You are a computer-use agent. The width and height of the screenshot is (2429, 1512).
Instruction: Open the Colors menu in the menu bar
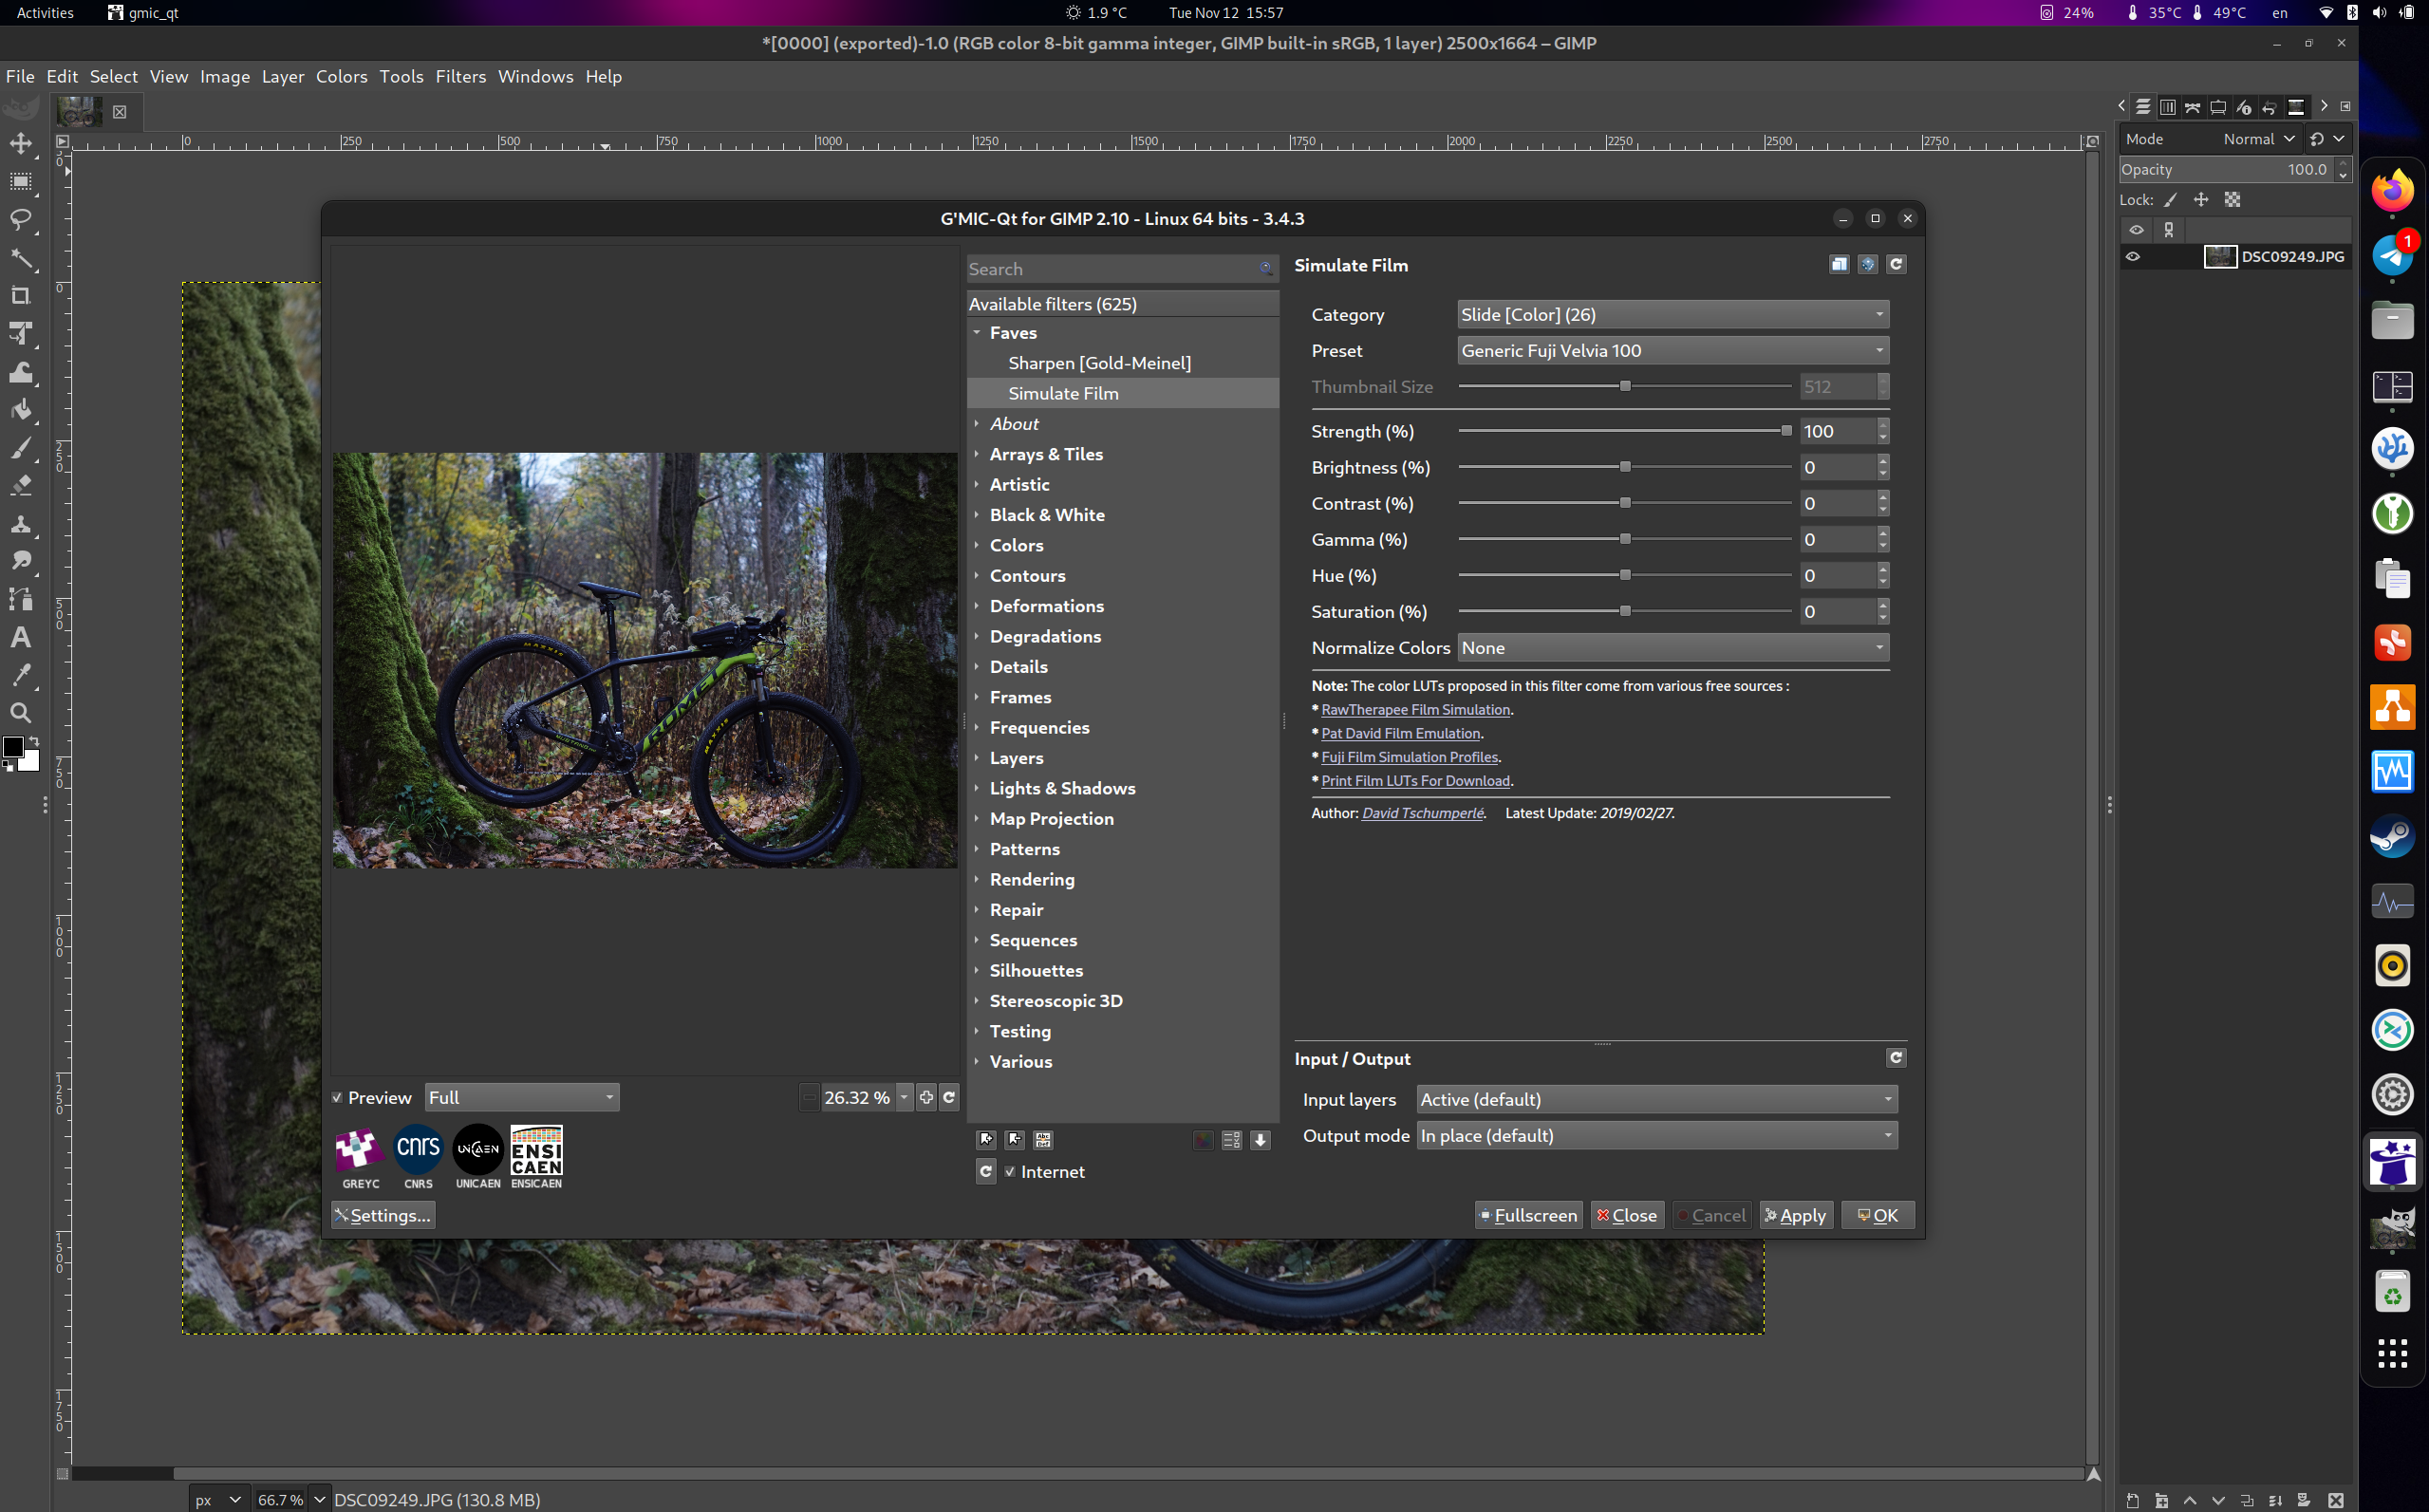click(x=341, y=77)
